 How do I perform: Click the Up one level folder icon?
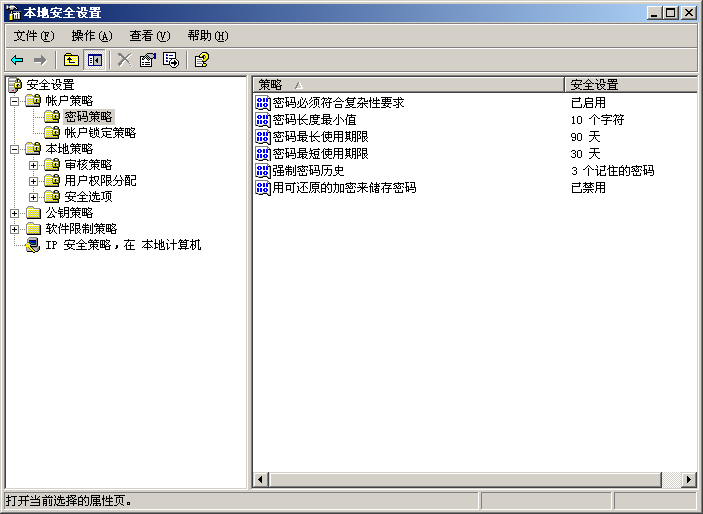point(71,60)
